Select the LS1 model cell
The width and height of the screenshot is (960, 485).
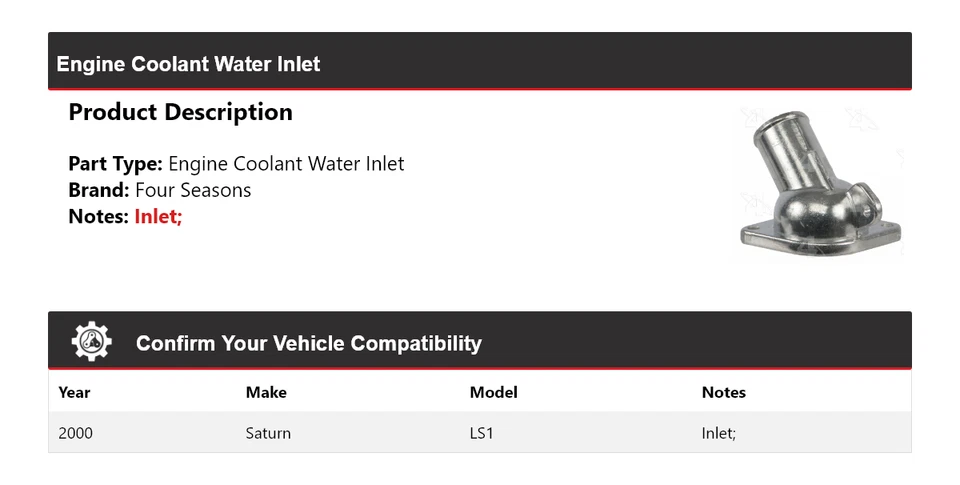[x=482, y=433]
